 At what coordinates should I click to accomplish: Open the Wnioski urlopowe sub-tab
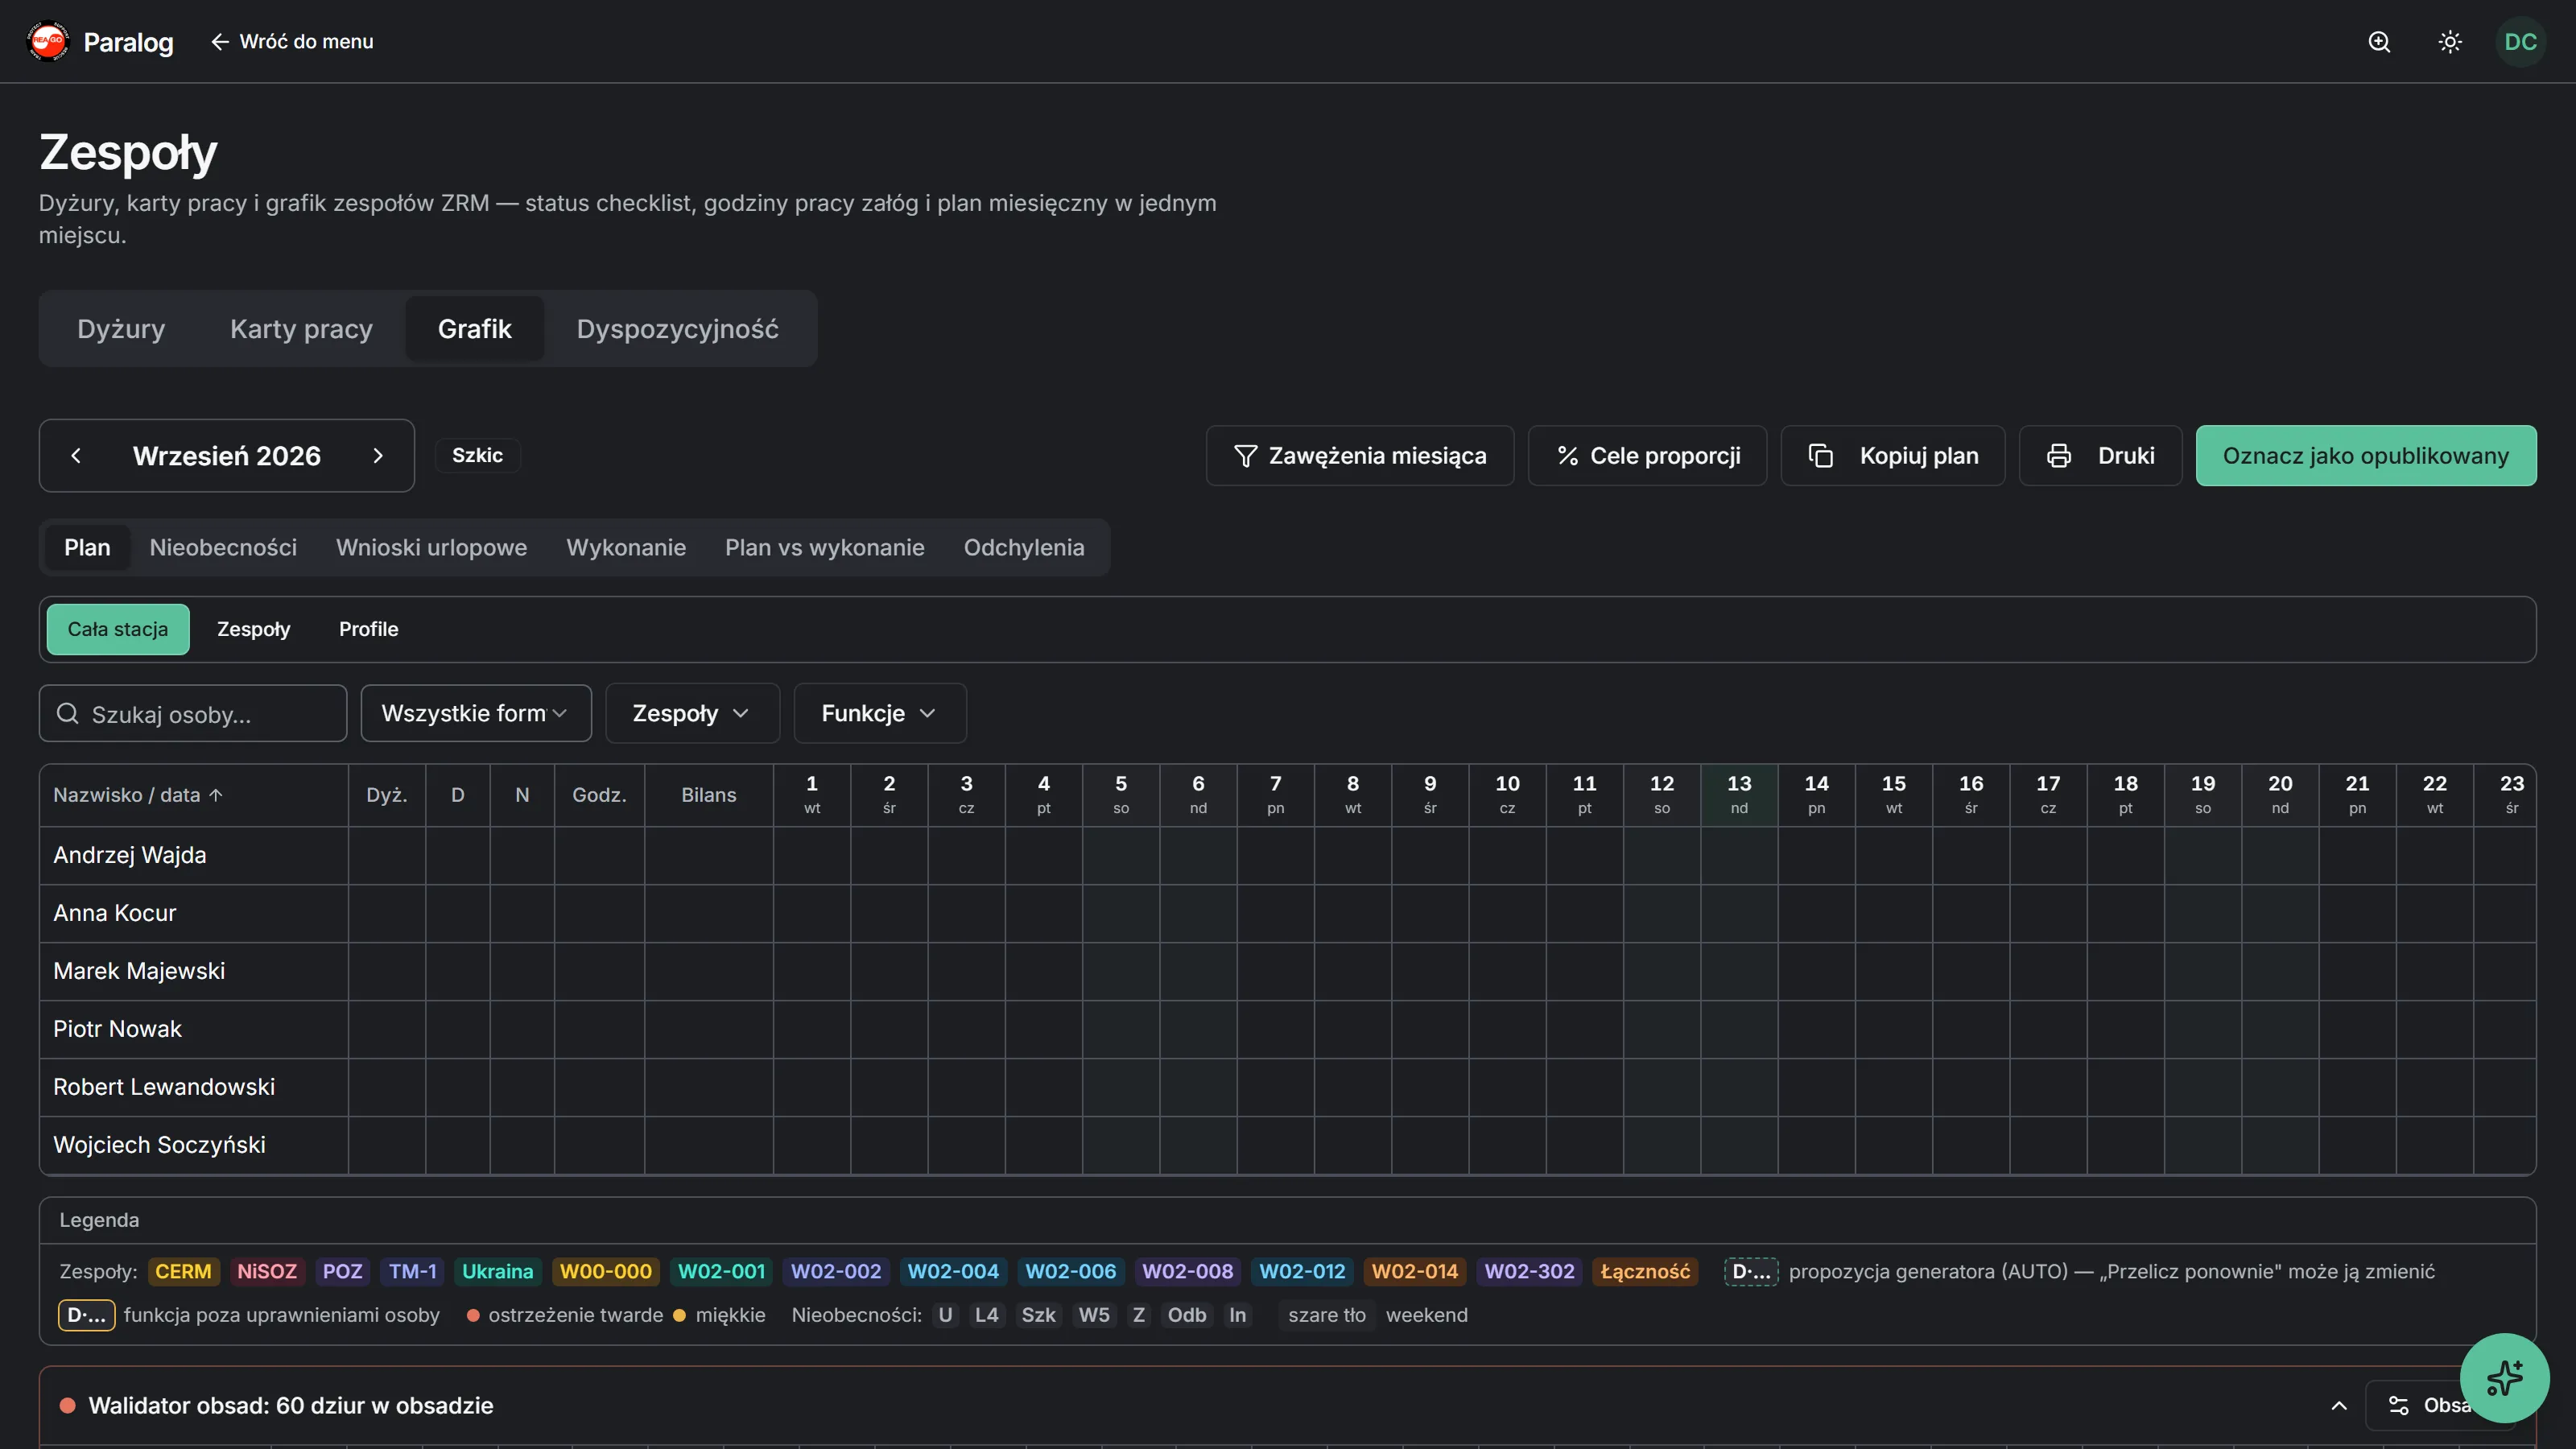coord(431,548)
